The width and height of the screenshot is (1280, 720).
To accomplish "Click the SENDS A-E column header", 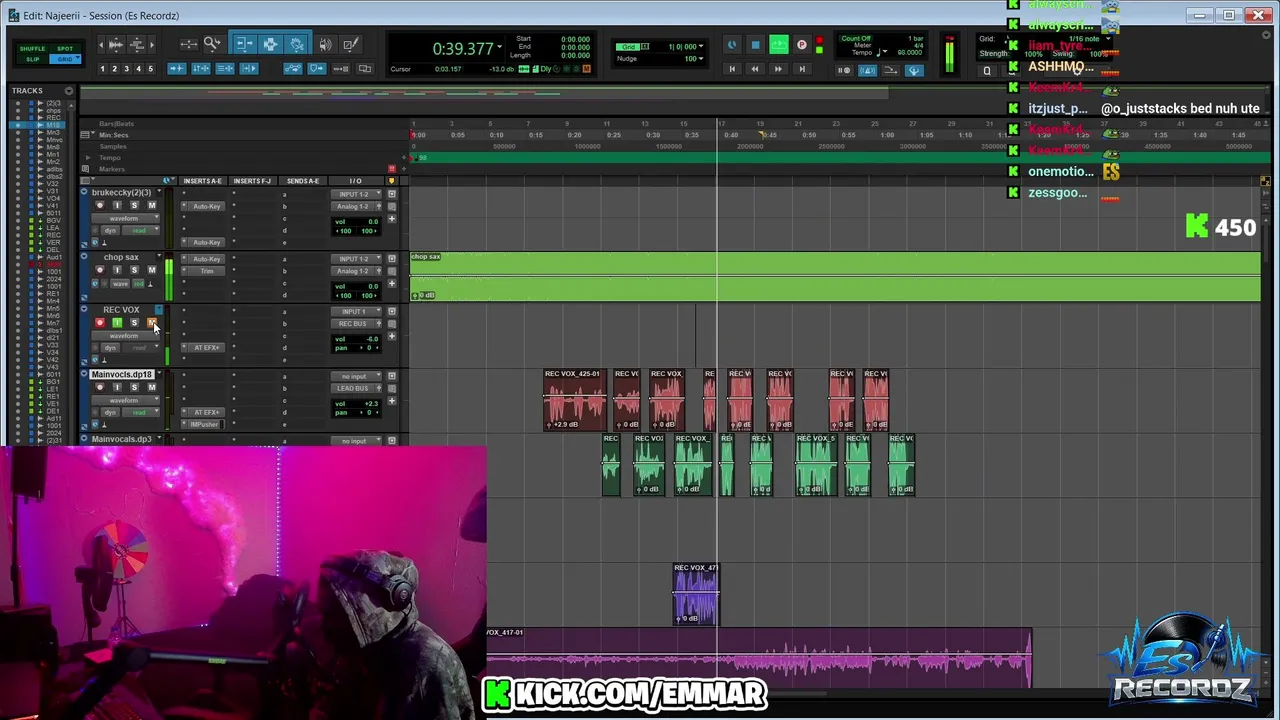I will (302, 181).
